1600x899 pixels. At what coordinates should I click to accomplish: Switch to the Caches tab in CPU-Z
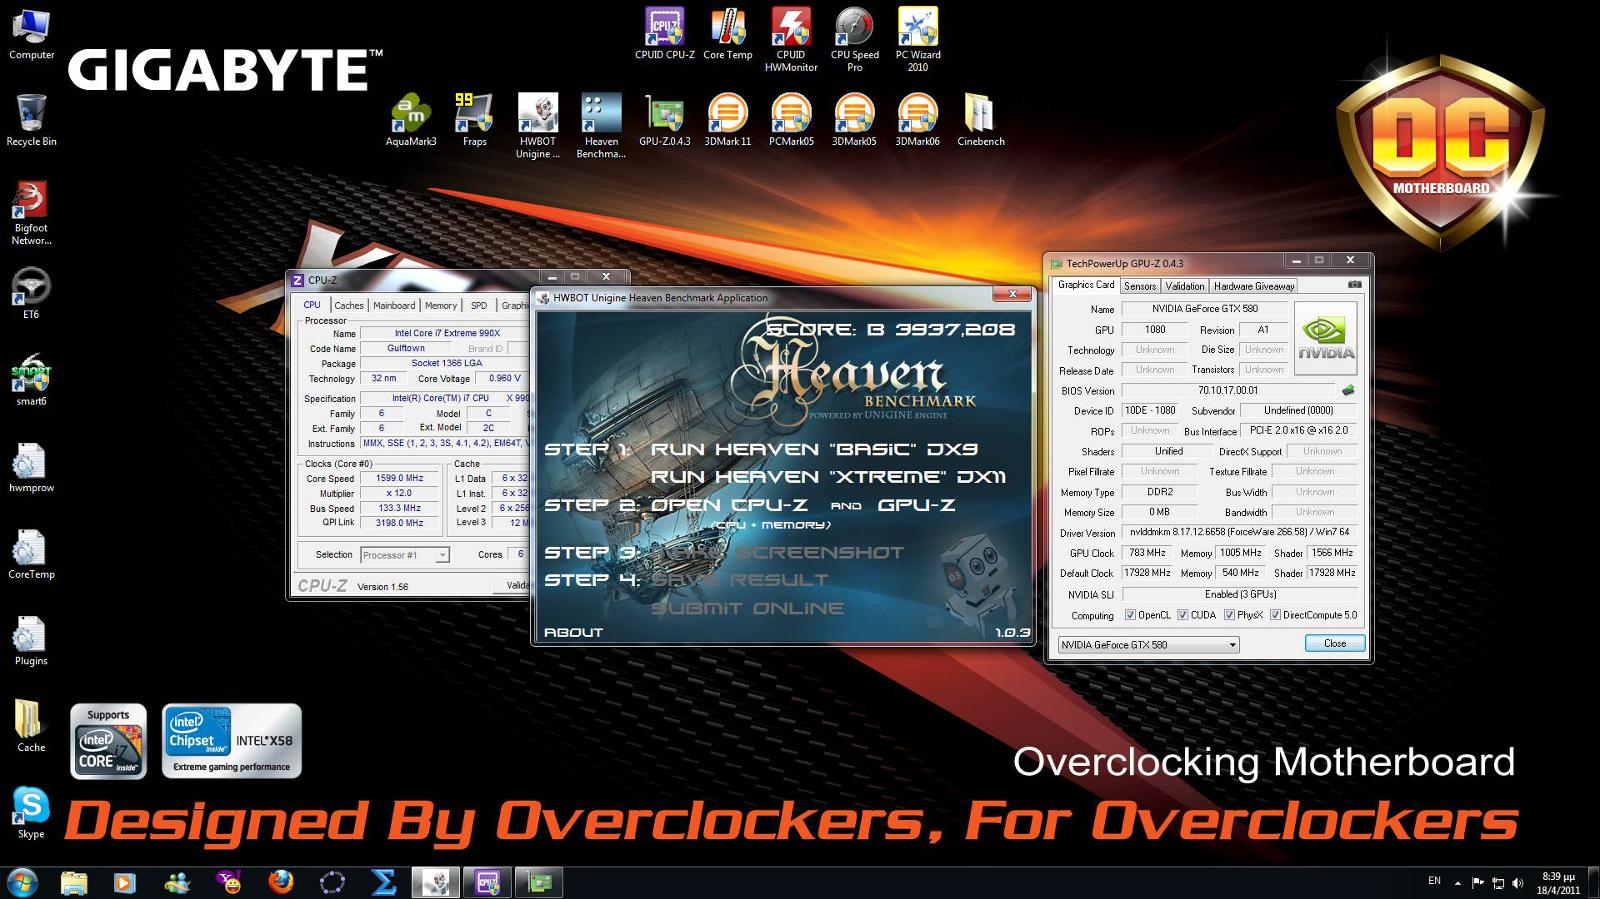coord(349,305)
